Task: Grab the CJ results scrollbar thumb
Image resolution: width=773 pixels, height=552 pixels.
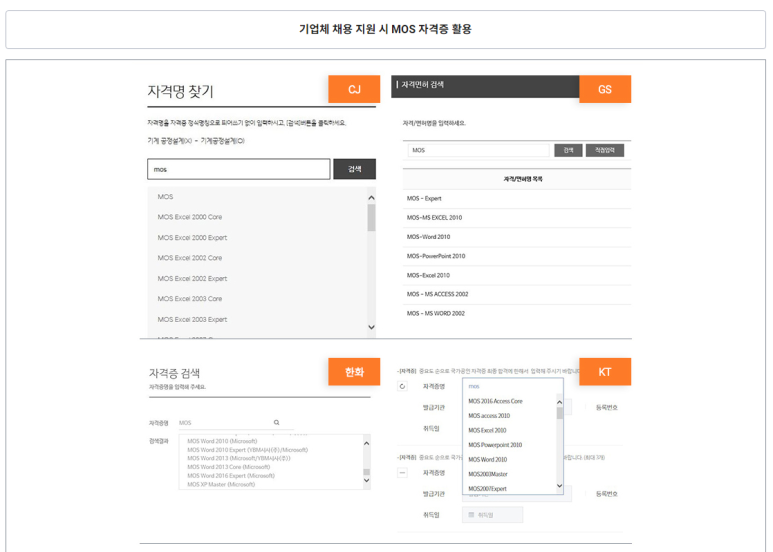Action: click(371, 217)
